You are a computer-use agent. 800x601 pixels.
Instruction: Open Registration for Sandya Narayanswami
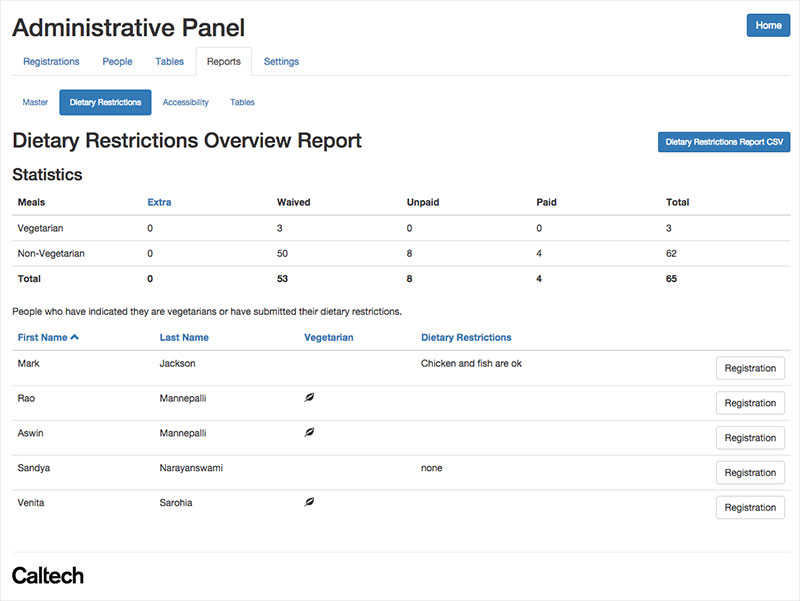tap(750, 473)
